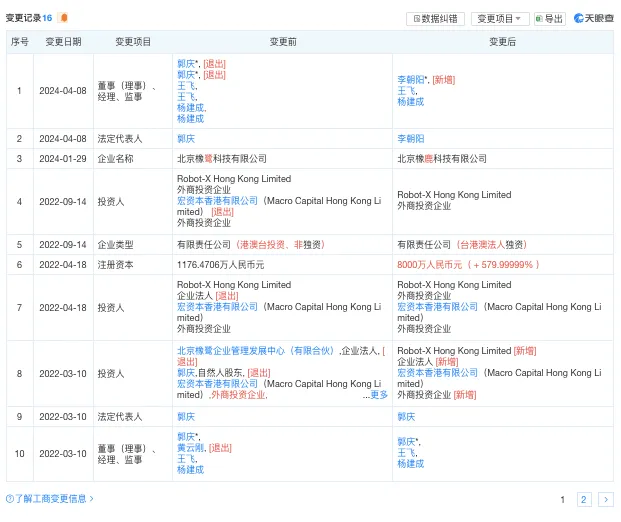Open 了解工商变更信息 help link
The image size is (621, 522).
pyautogui.click(x=50, y=498)
